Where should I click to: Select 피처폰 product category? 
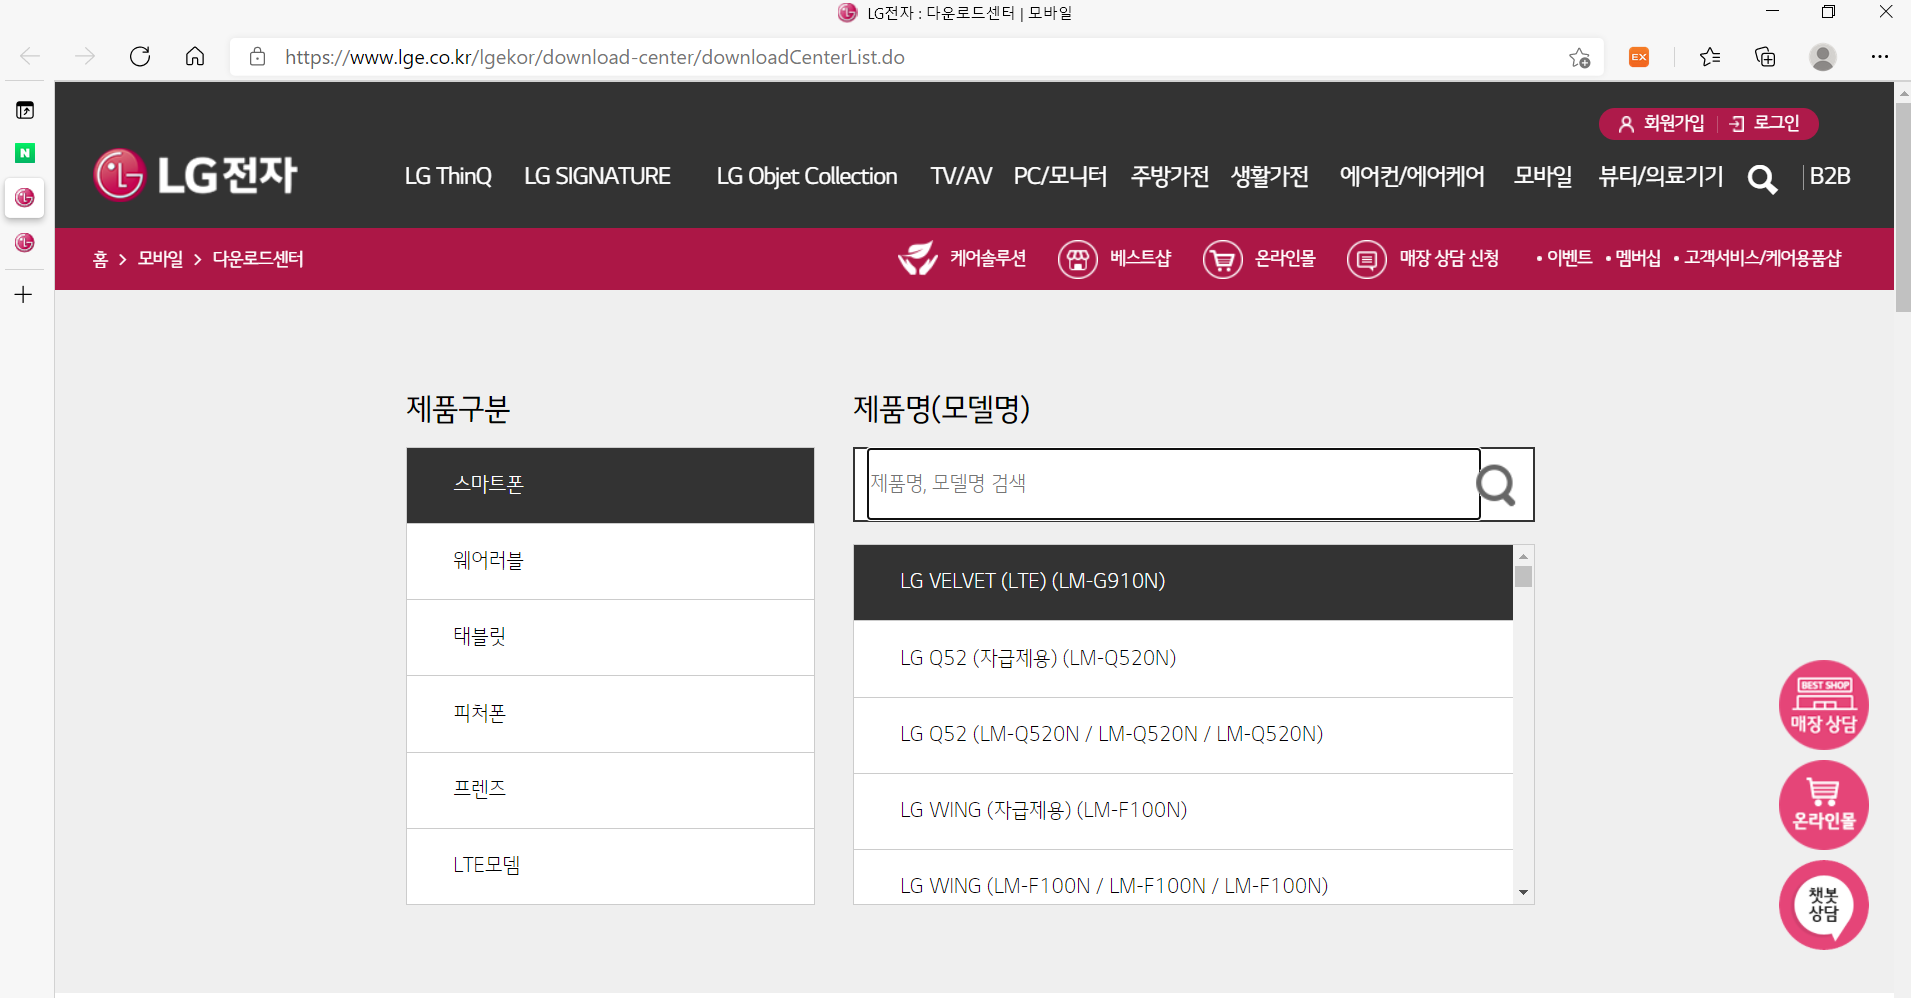[610, 714]
